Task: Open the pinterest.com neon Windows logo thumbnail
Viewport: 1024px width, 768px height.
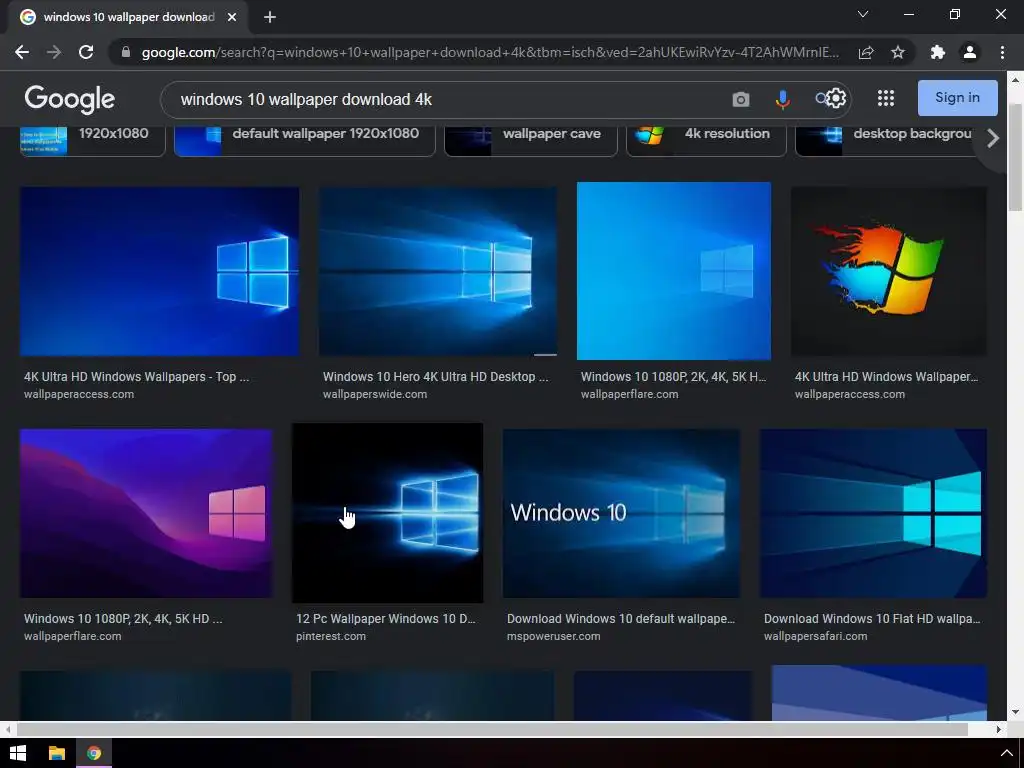Action: (x=387, y=513)
